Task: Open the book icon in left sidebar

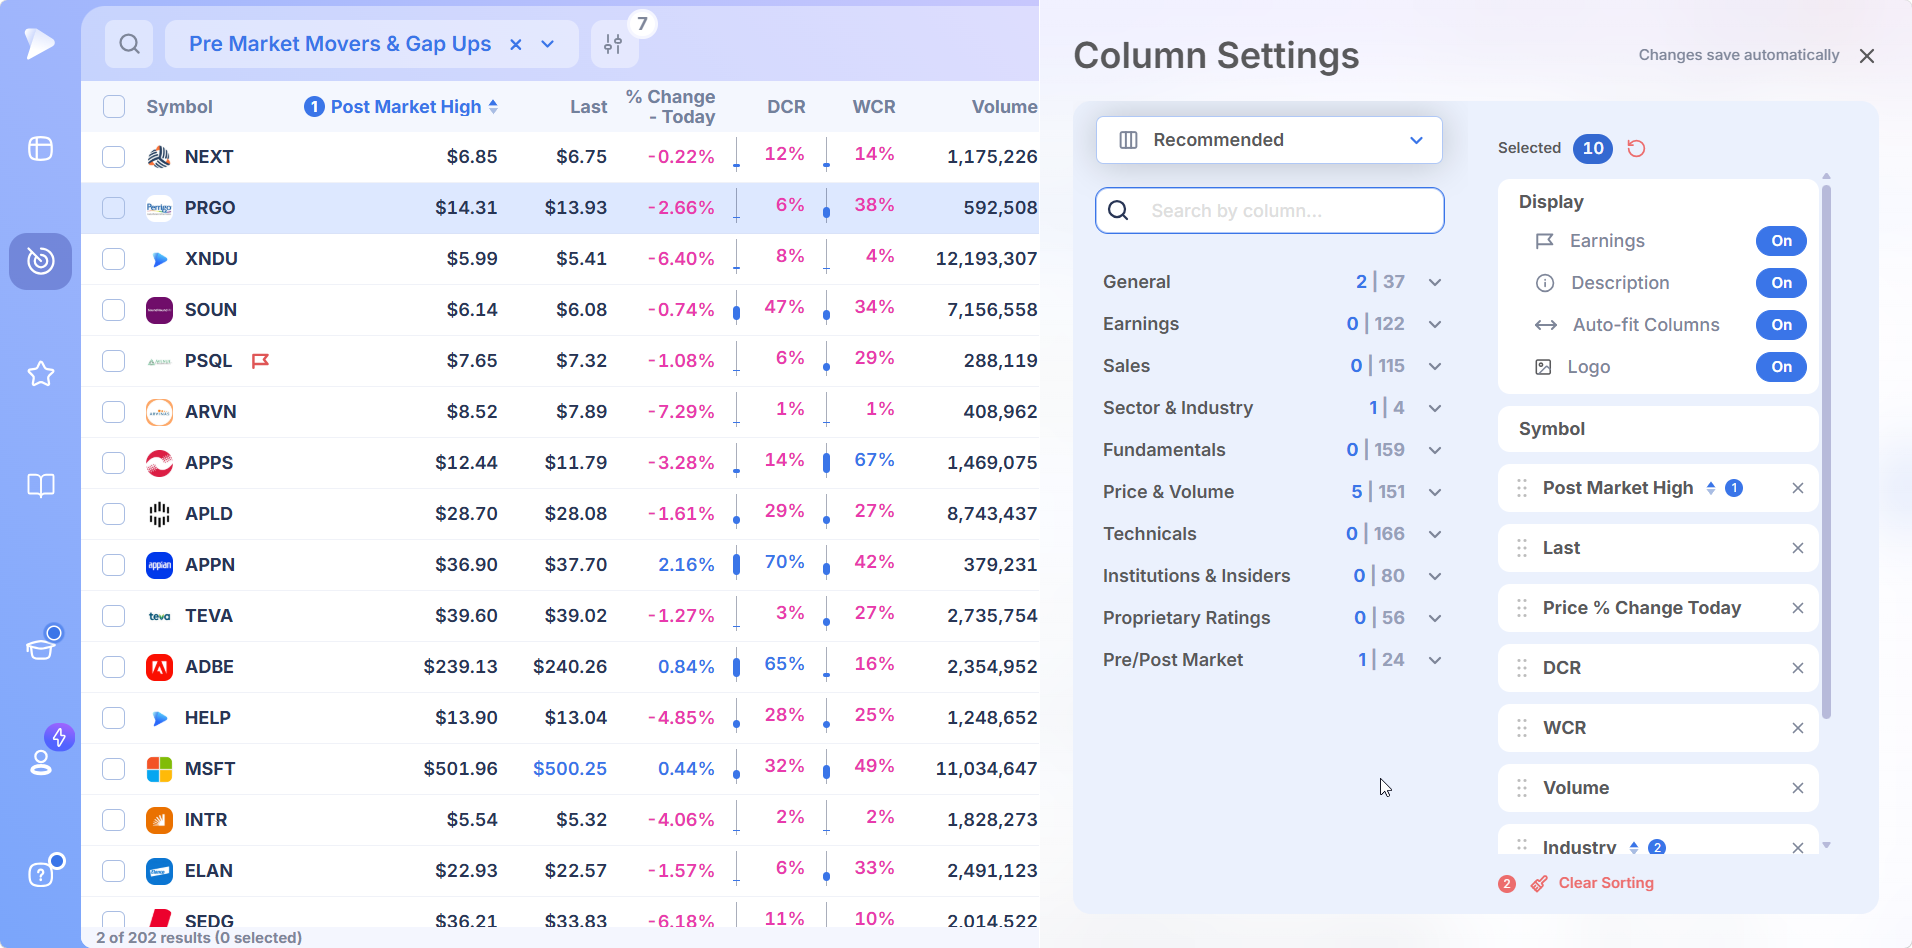Action: [41, 486]
